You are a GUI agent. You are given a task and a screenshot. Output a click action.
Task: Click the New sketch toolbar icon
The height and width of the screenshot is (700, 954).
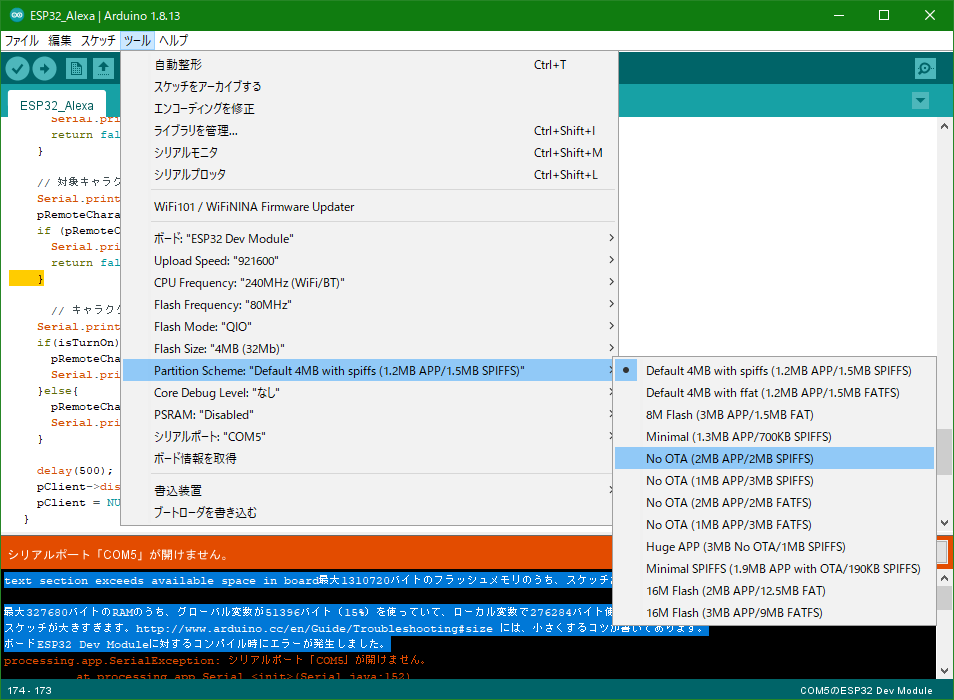click(x=76, y=69)
